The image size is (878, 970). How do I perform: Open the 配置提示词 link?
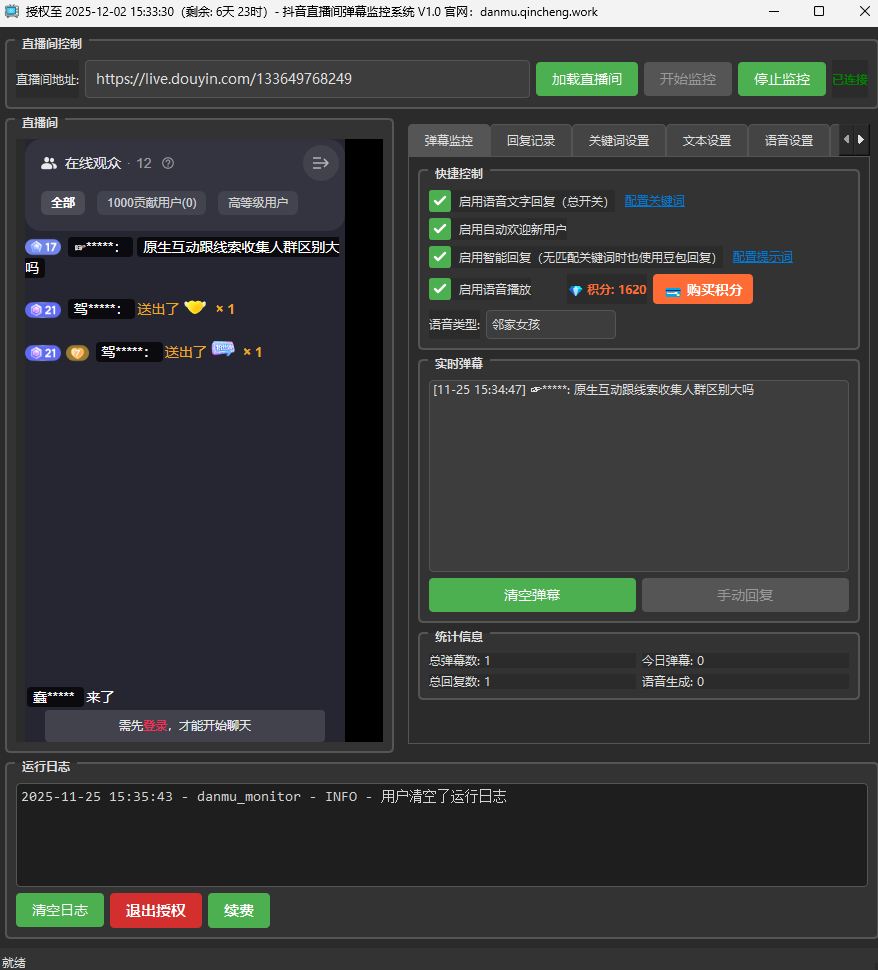(762, 256)
